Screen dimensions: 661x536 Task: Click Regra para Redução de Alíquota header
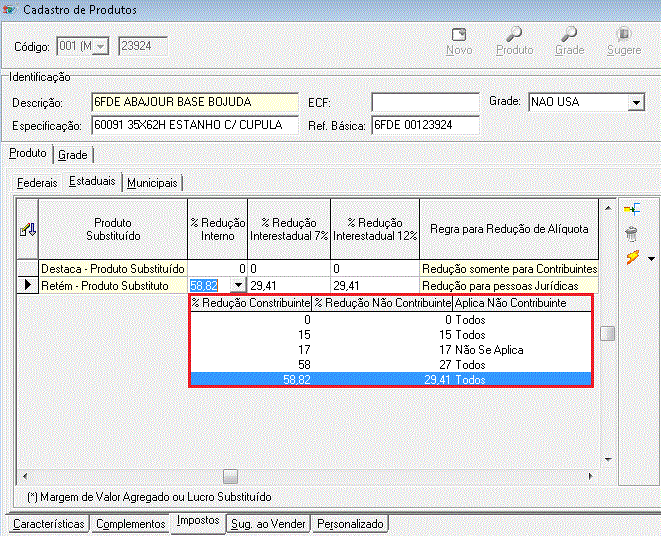coord(509,229)
